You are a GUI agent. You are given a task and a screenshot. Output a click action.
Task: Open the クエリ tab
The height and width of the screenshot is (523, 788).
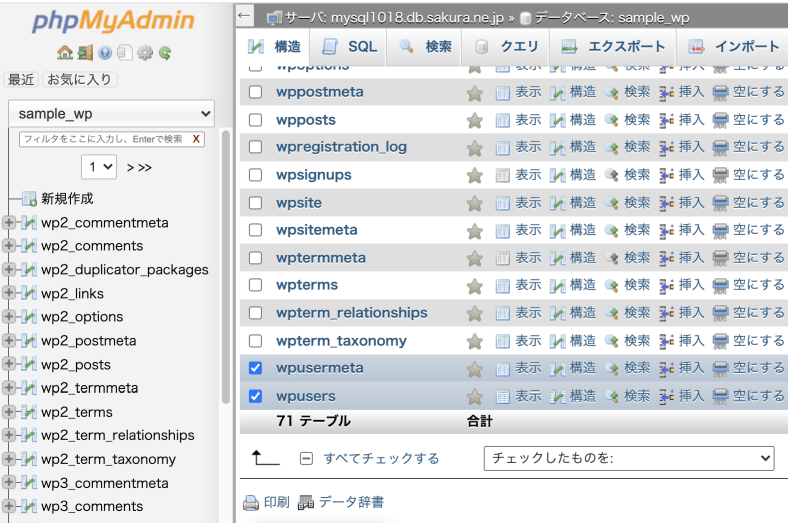coord(506,47)
